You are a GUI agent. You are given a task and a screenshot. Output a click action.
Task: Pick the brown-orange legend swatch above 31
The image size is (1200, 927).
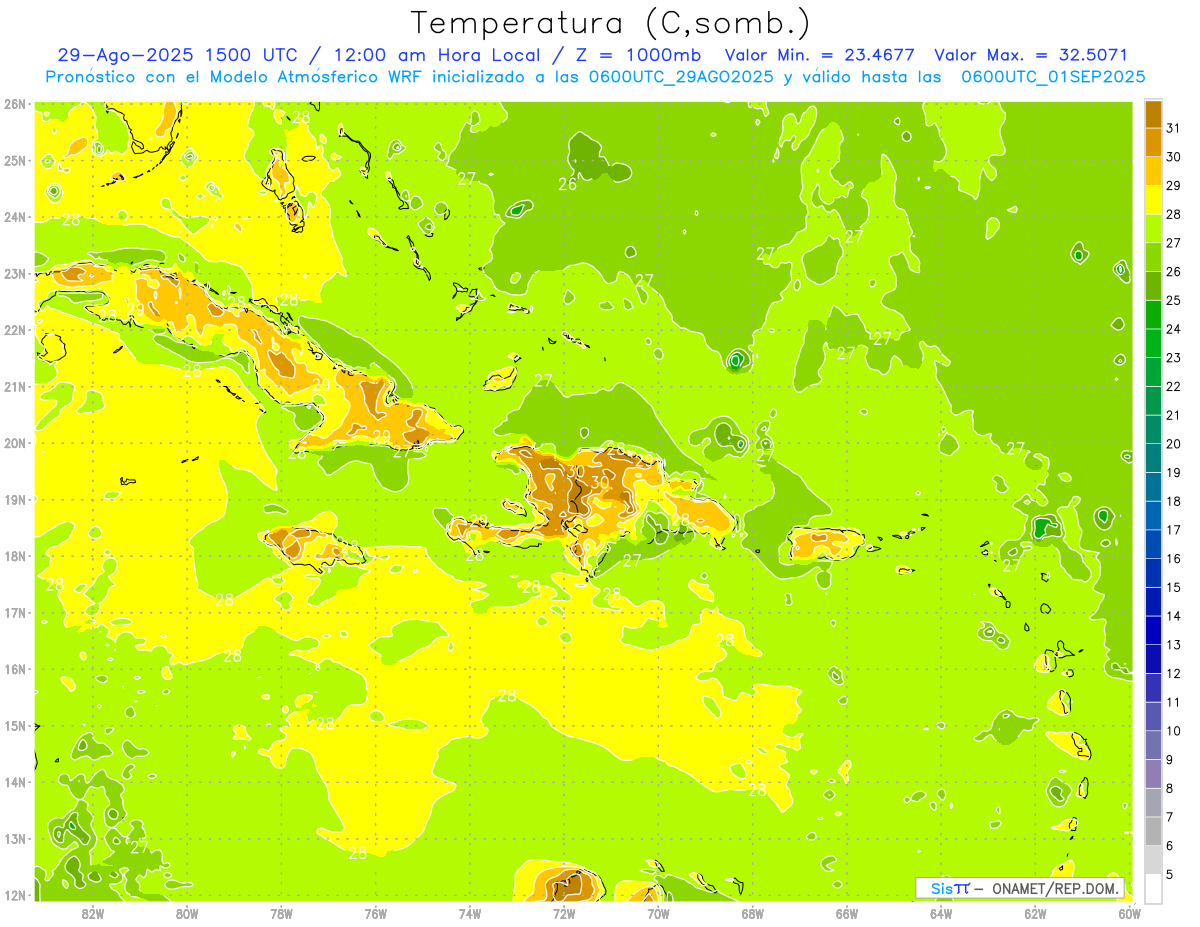pos(1153,114)
